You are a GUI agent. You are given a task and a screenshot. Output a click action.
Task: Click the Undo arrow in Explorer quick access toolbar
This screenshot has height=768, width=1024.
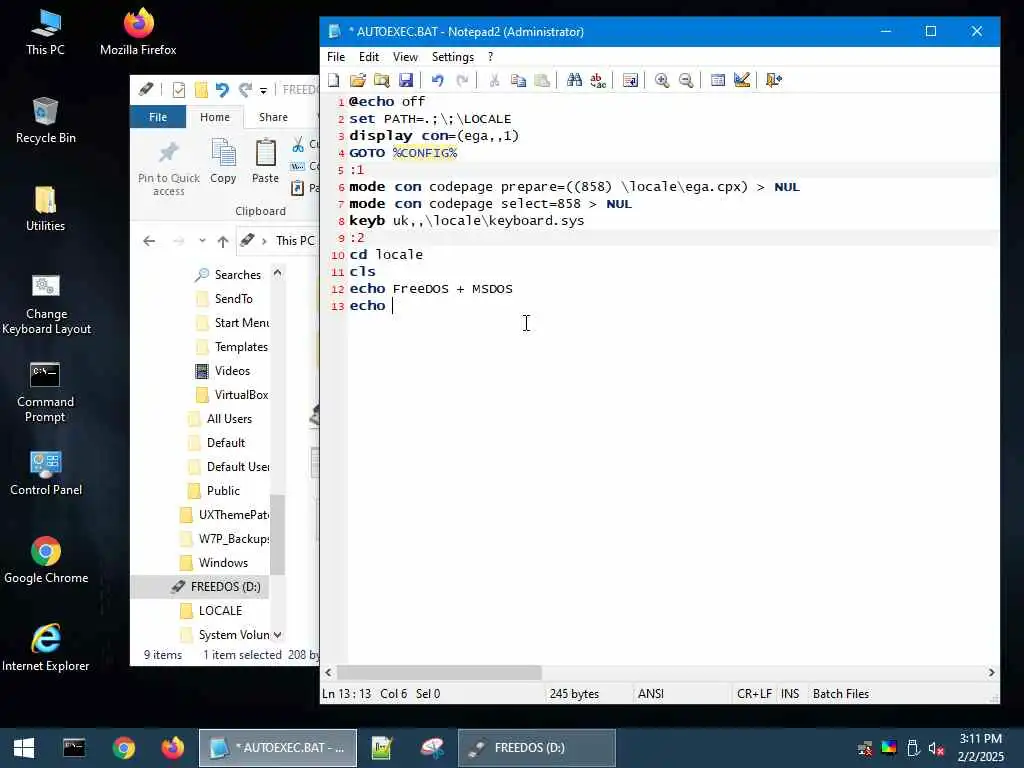tap(222, 89)
